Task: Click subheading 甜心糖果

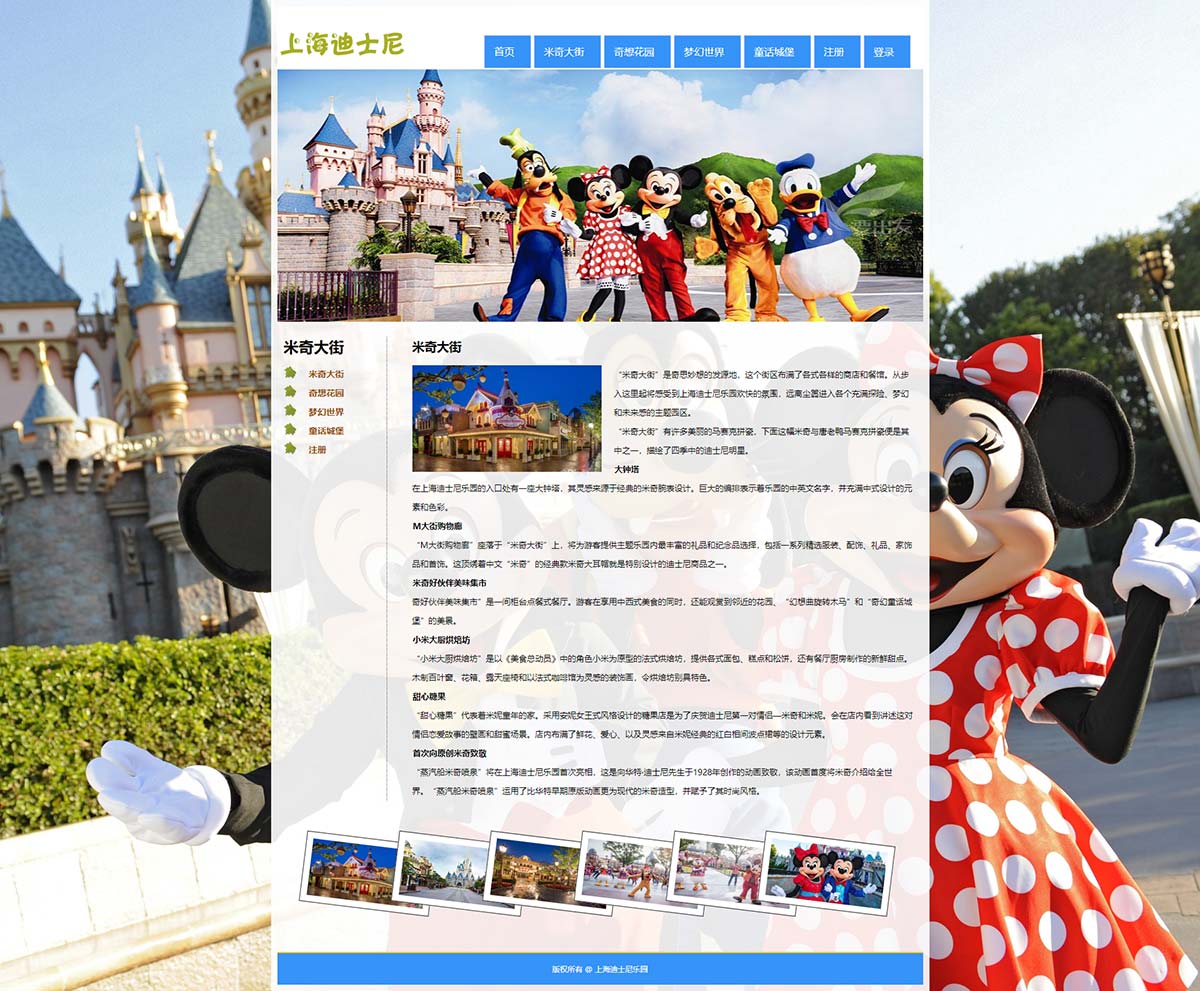Action: tap(429, 696)
